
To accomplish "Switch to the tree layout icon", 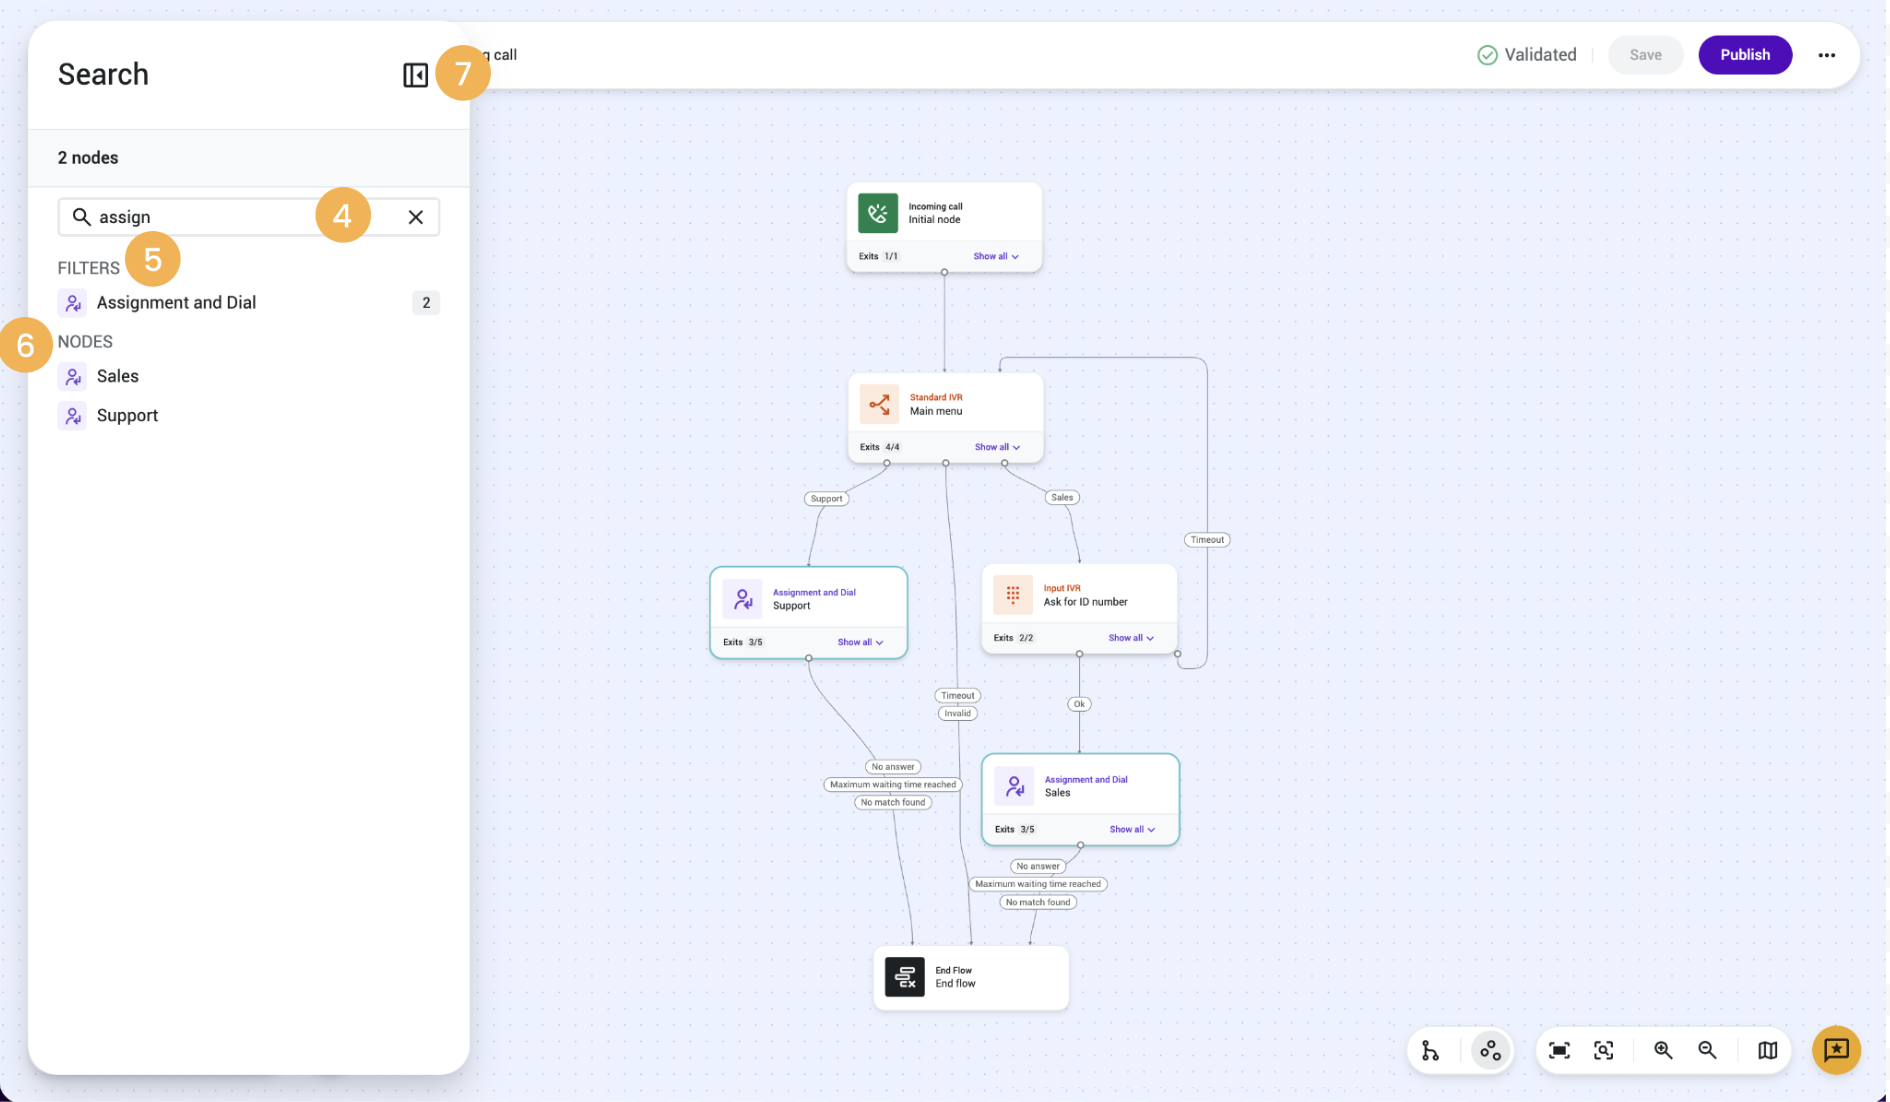I will coord(1431,1050).
